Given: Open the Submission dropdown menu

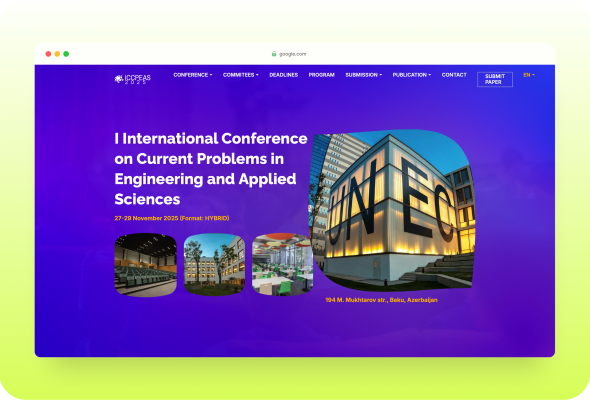Looking at the screenshot, I should click(363, 75).
